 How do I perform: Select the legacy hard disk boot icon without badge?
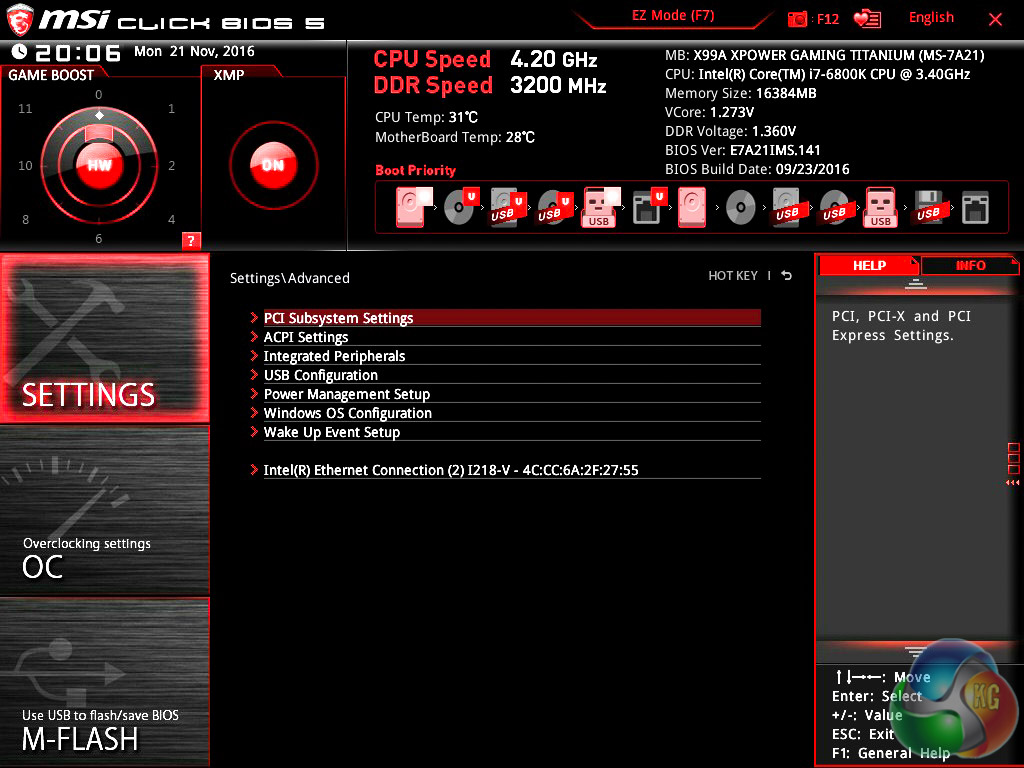(x=692, y=207)
